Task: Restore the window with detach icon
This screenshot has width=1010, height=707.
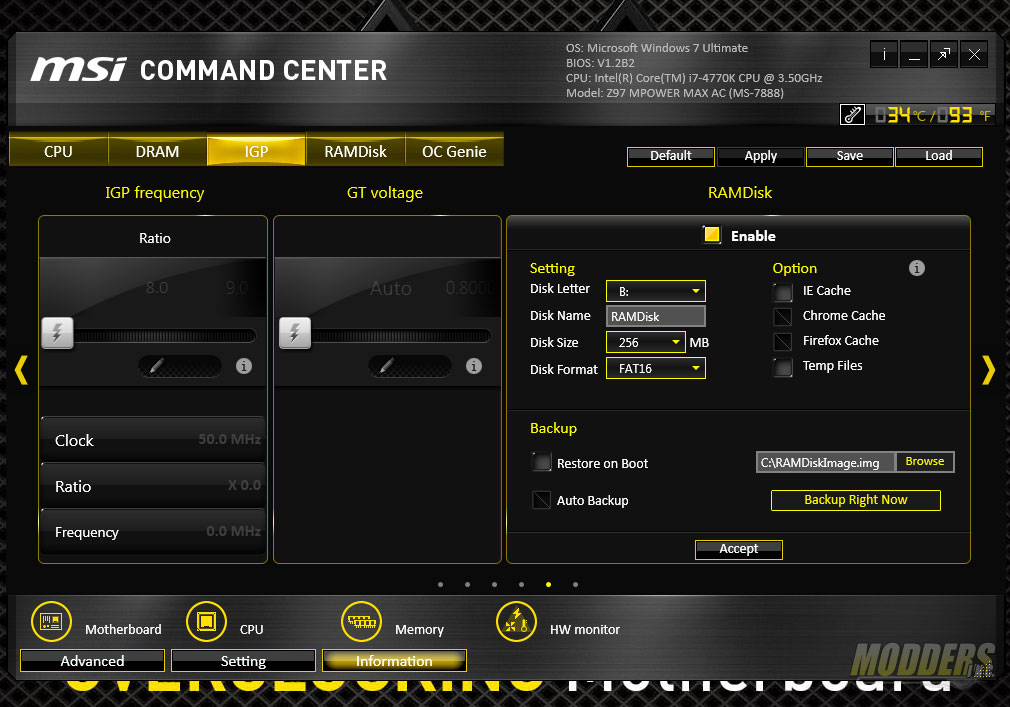Action: click(x=944, y=55)
